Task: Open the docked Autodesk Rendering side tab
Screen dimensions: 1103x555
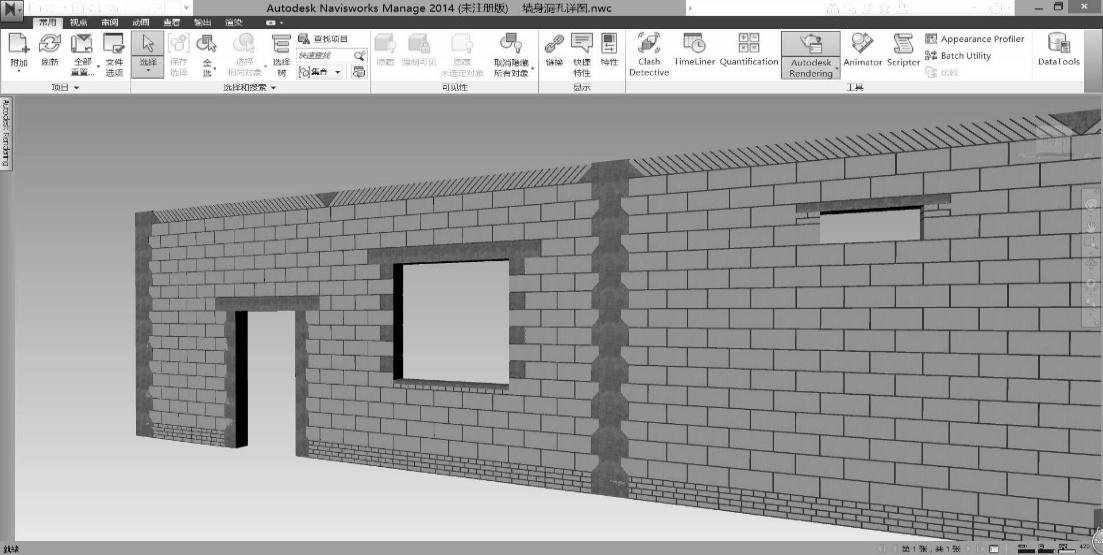Action: (x=6, y=133)
